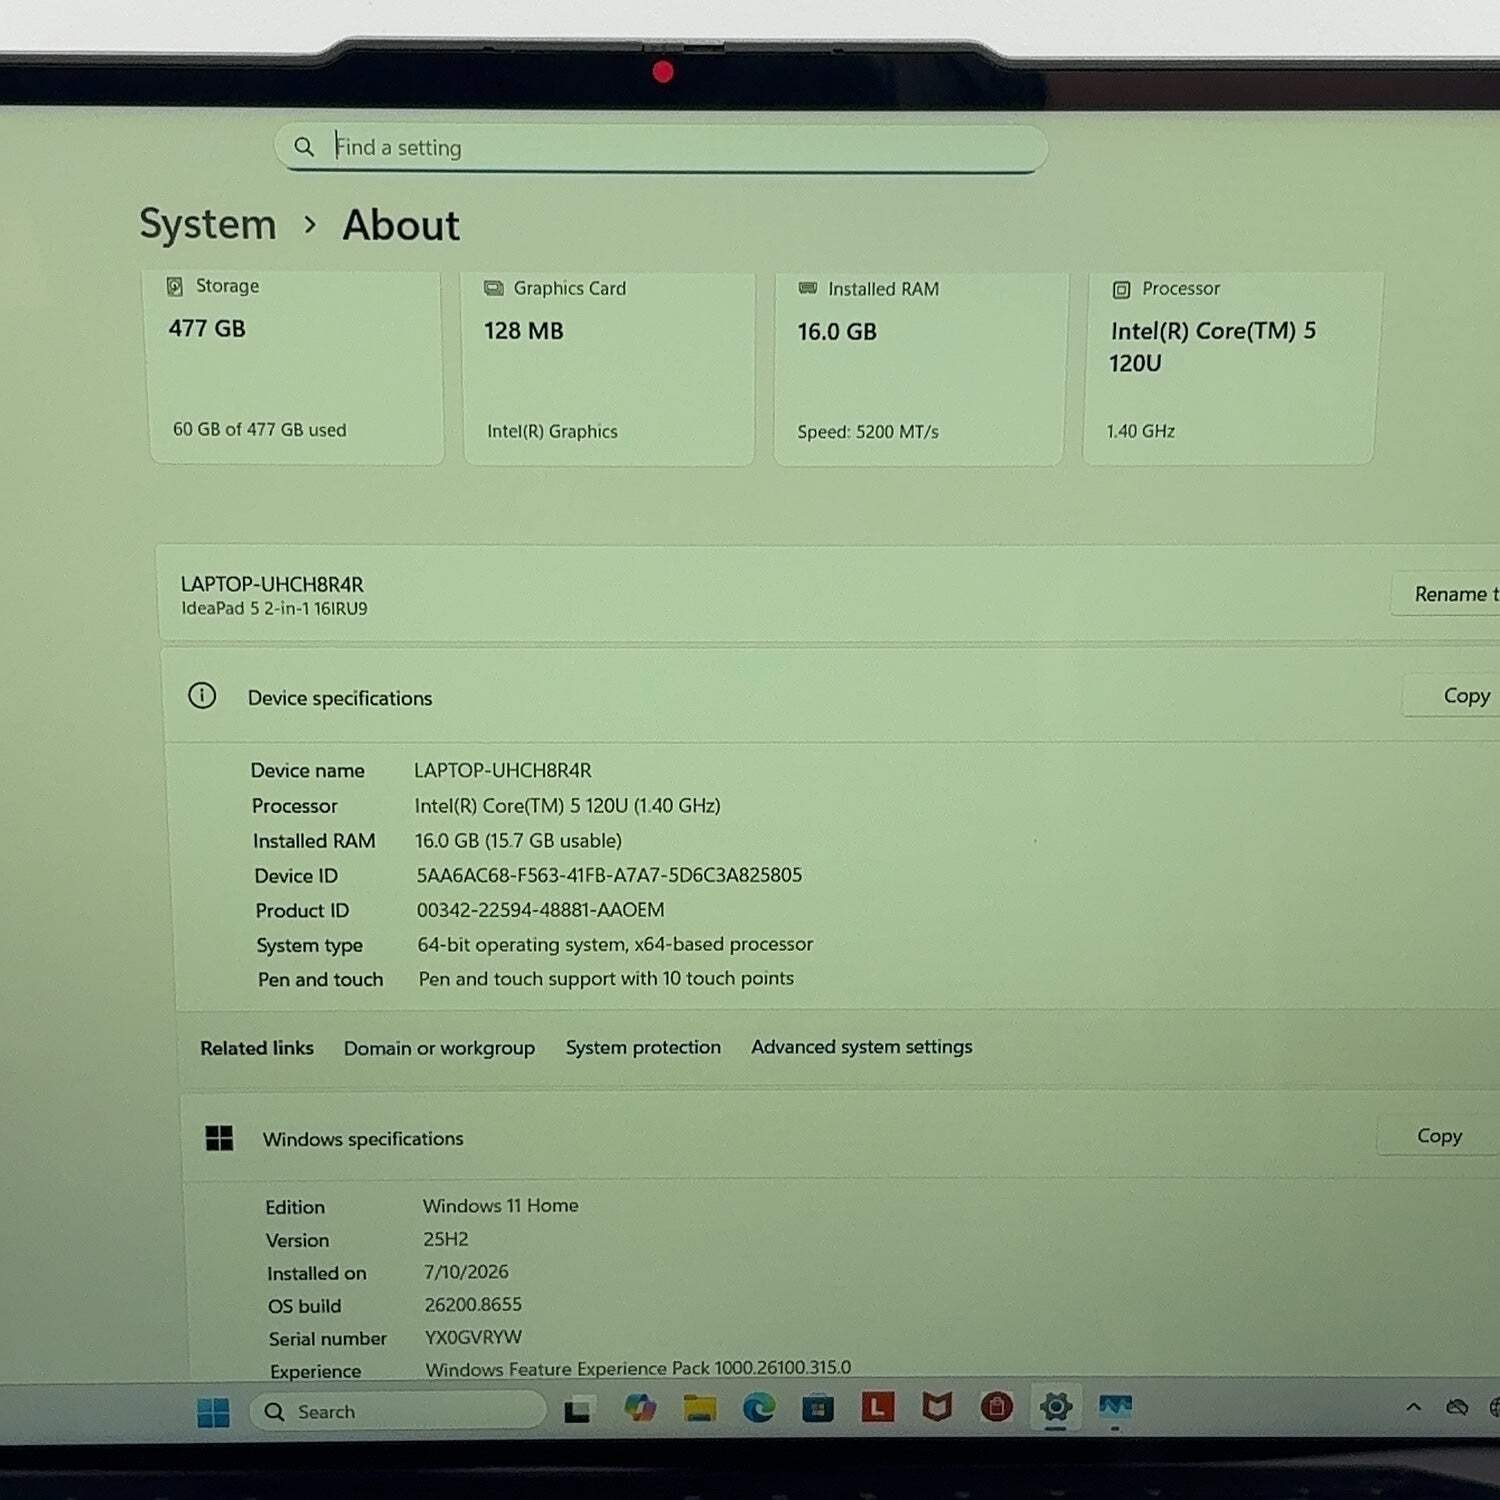Click the Settings gear icon in the taskbar
The image size is (1500, 1500).
tap(1056, 1407)
